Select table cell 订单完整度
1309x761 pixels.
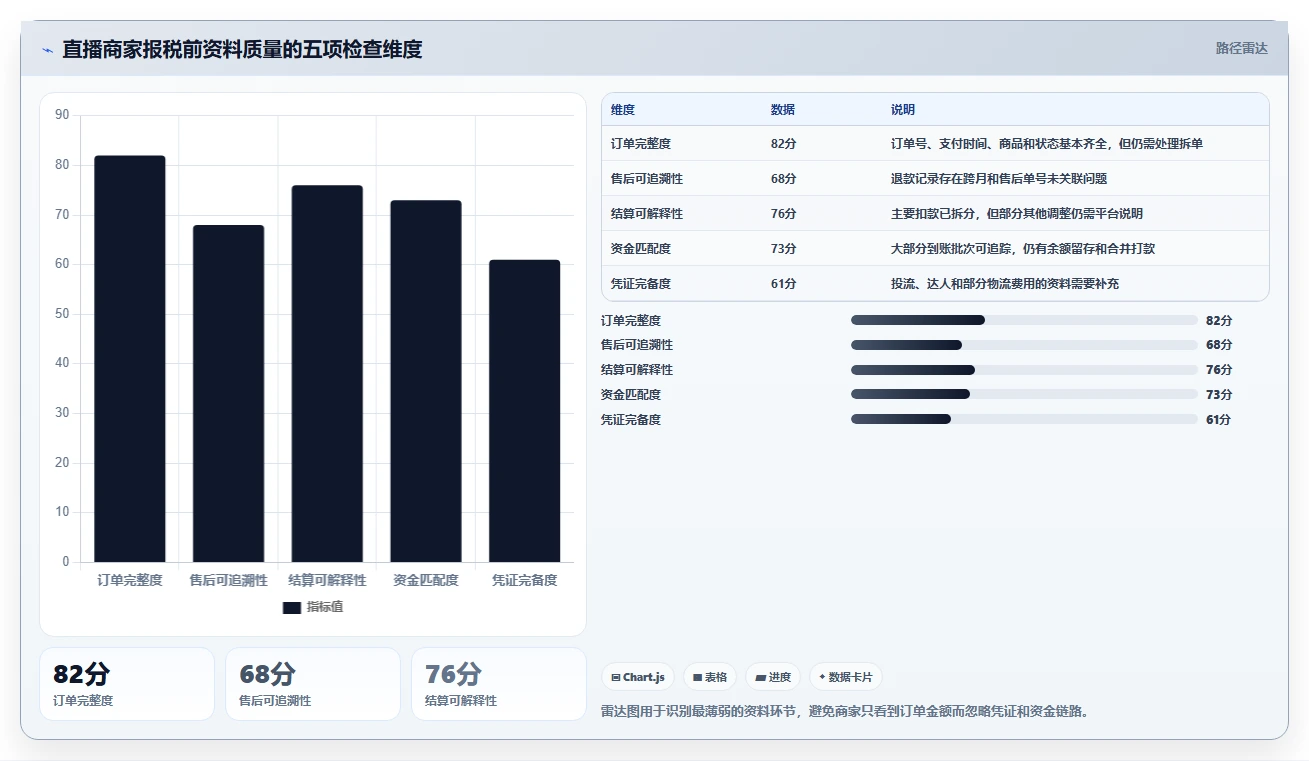(641, 144)
